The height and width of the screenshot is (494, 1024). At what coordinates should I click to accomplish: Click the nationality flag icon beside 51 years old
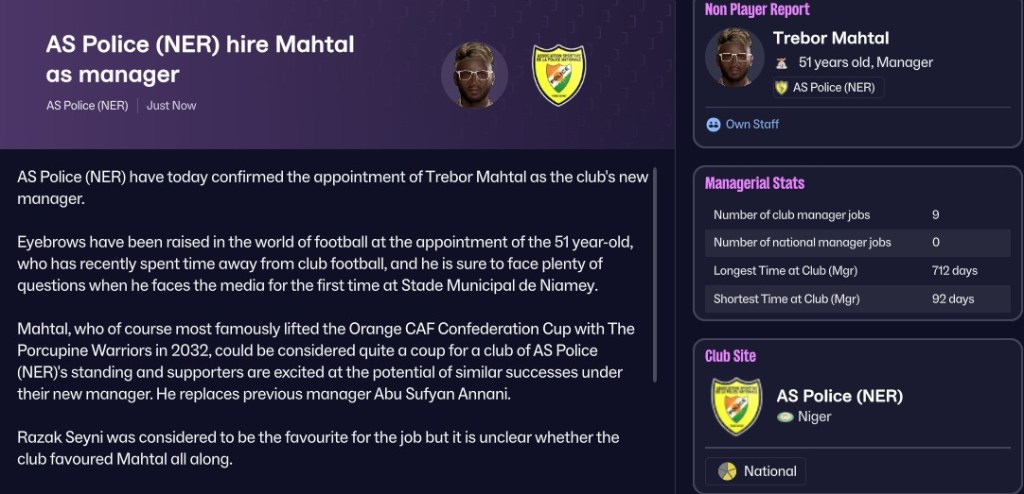point(781,63)
